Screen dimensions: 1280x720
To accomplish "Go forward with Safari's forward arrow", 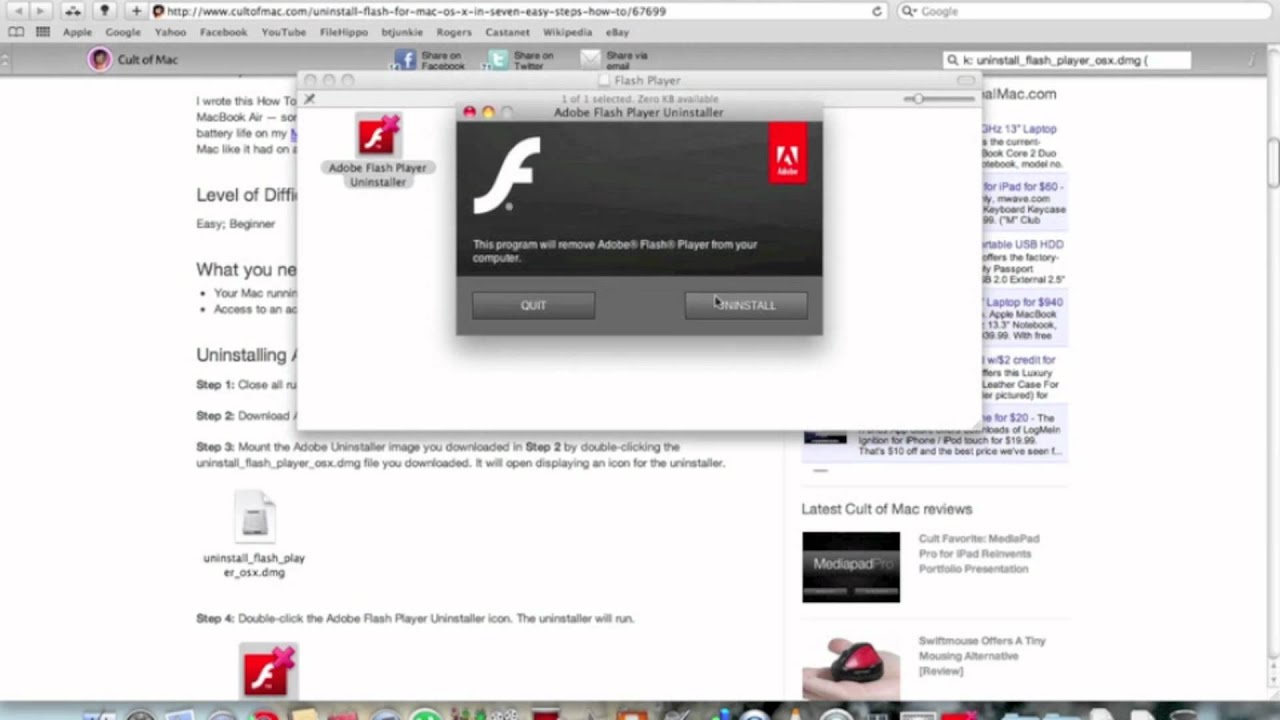I will [x=41, y=11].
